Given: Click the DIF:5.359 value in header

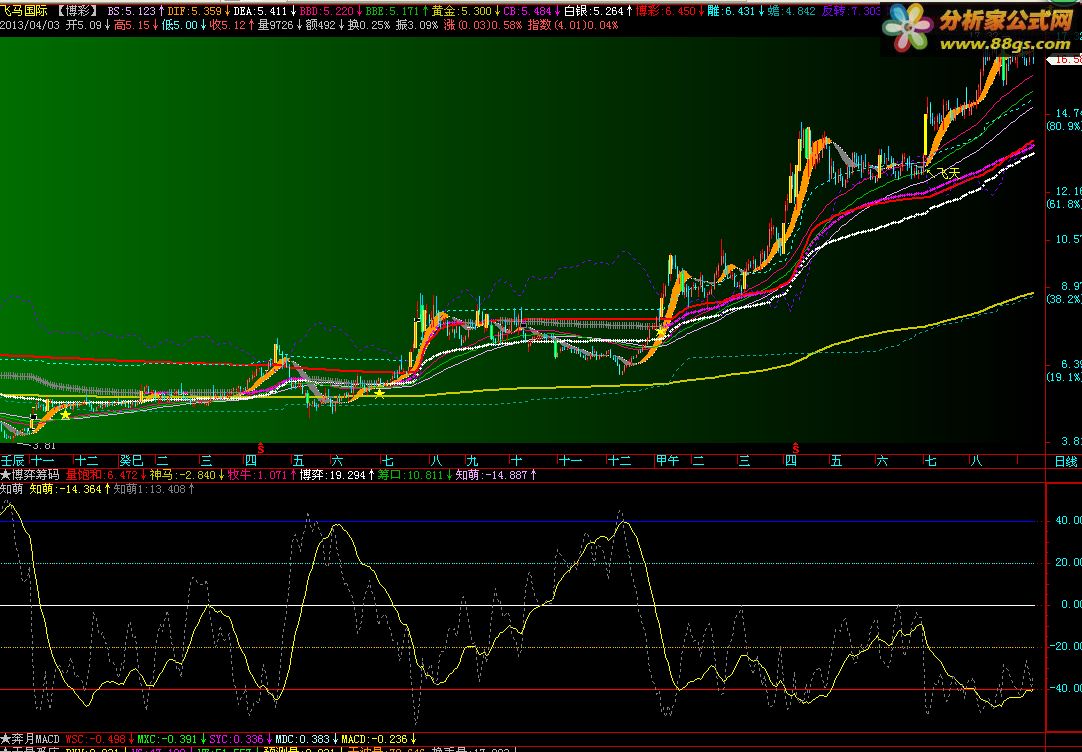Looking at the screenshot, I should pyautogui.click(x=195, y=11).
